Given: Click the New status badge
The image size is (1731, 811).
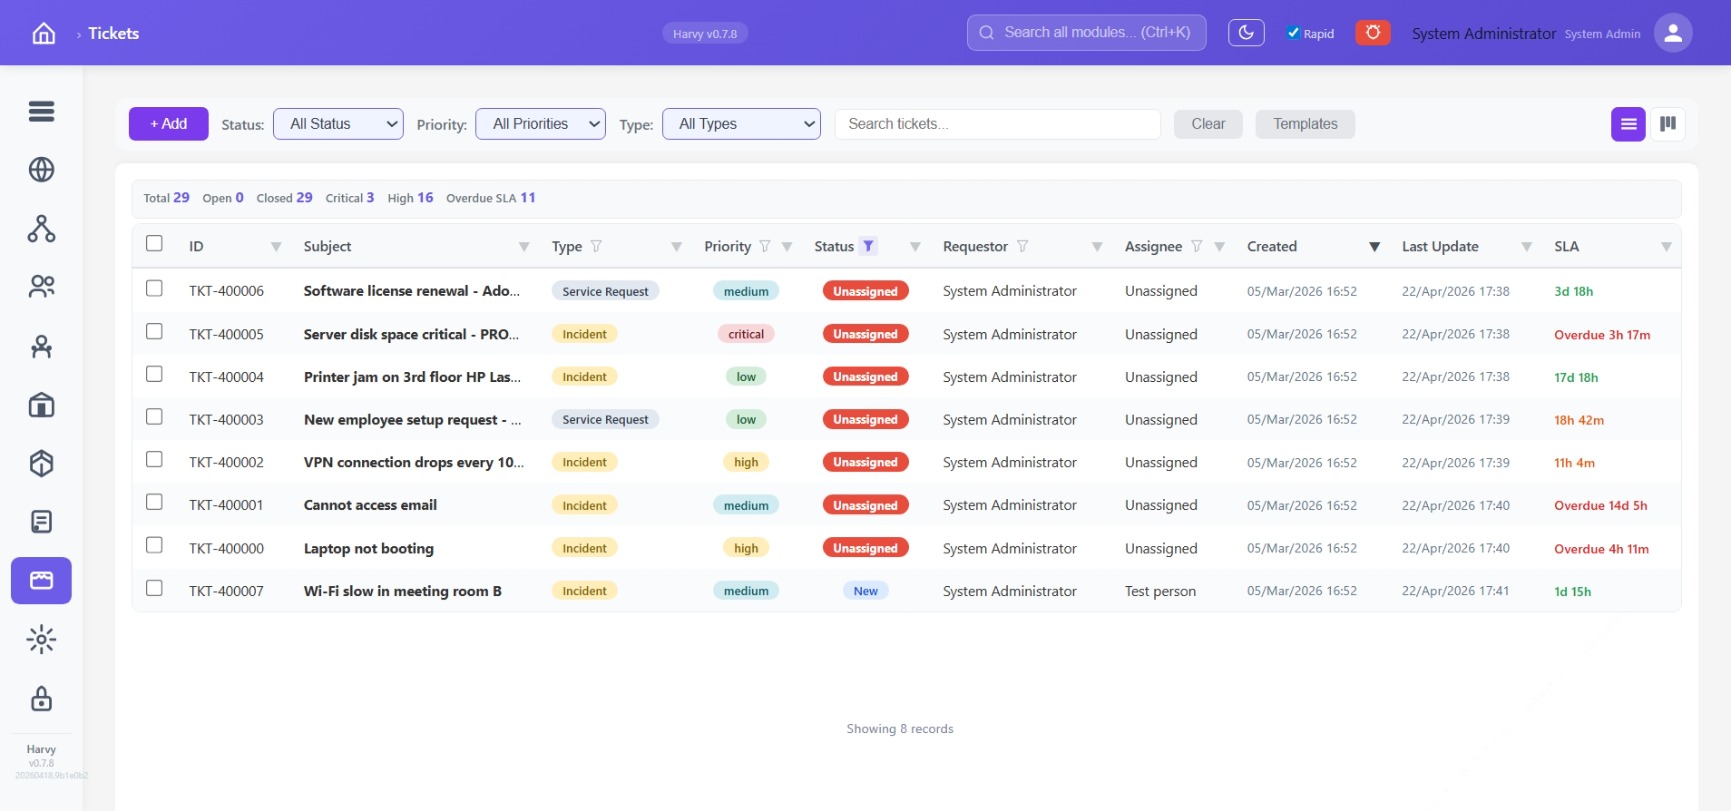Looking at the screenshot, I should (x=865, y=591).
